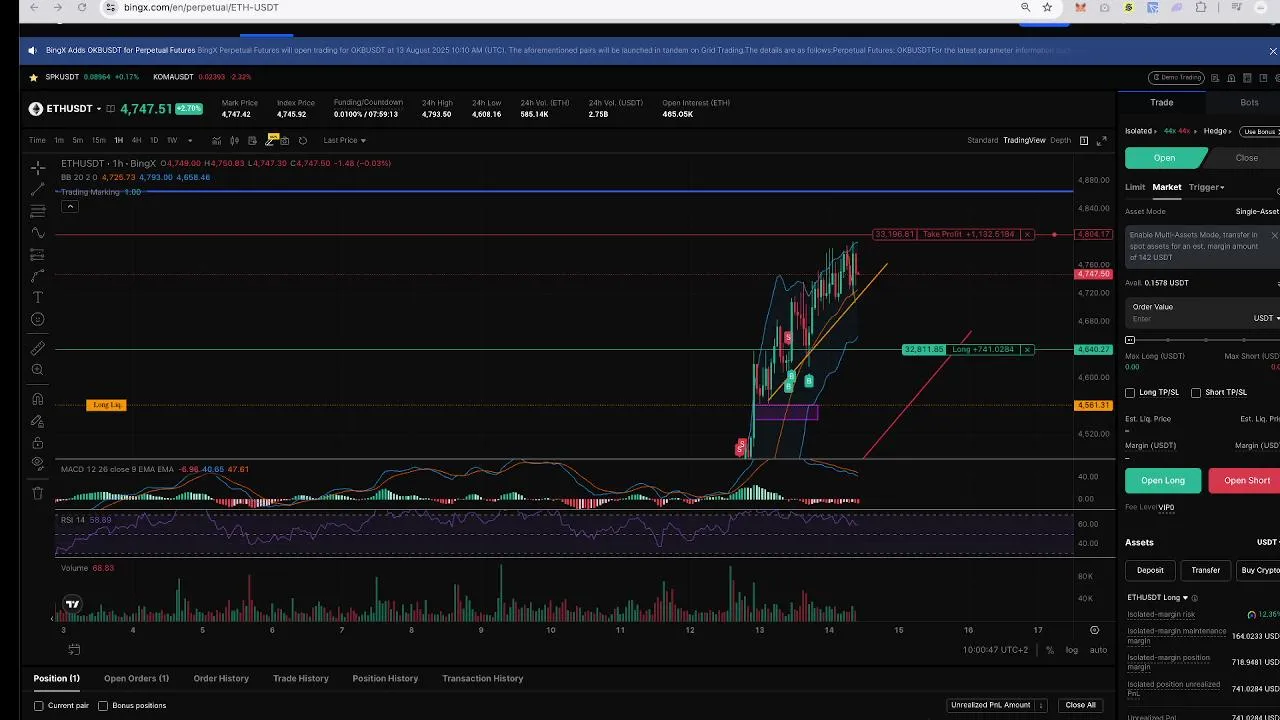The width and height of the screenshot is (1280, 720).
Task: Hide all drawings with eye icon
Action: (x=37, y=464)
